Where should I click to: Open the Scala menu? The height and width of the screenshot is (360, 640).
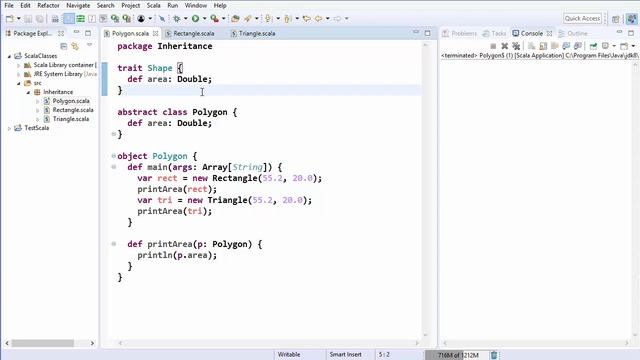point(153,6)
